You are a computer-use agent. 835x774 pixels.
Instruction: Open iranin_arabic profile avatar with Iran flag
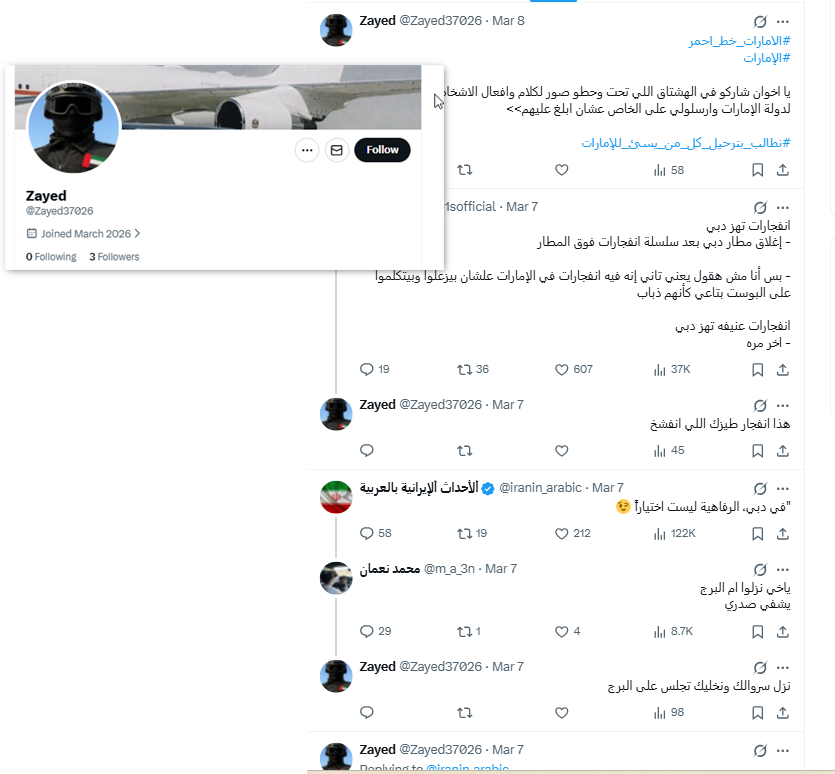[x=336, y=497]
